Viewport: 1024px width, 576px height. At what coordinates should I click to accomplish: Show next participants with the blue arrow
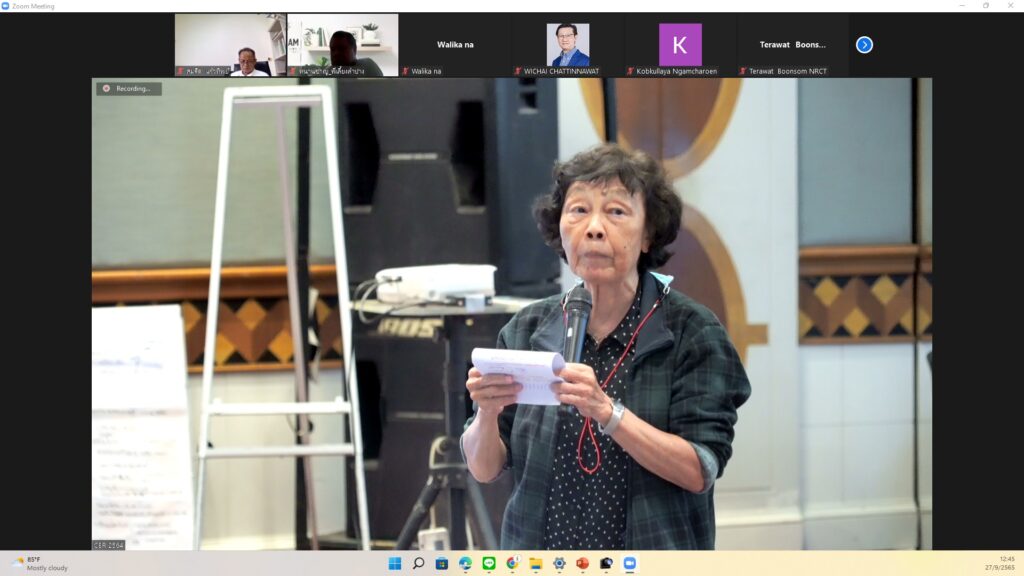click(864, 45)
